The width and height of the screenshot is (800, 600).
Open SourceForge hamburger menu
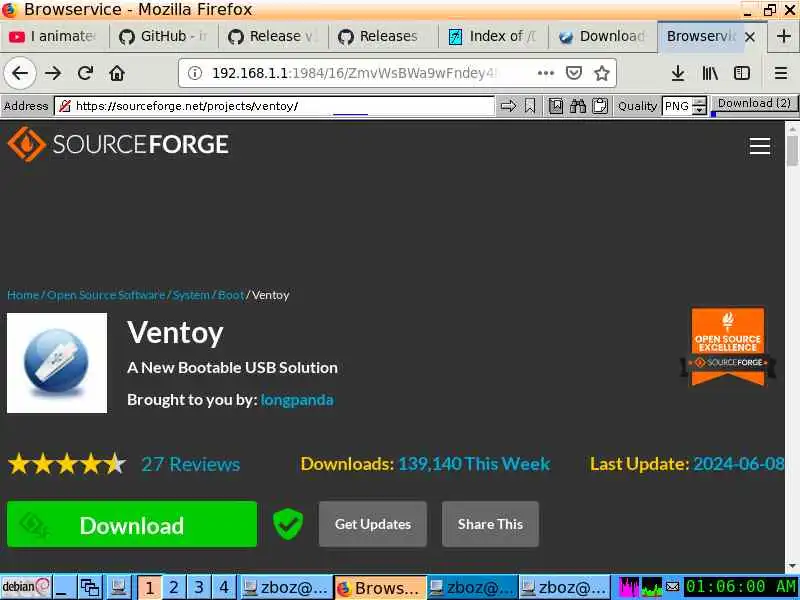pyautogui.click(x=759, y=146)
